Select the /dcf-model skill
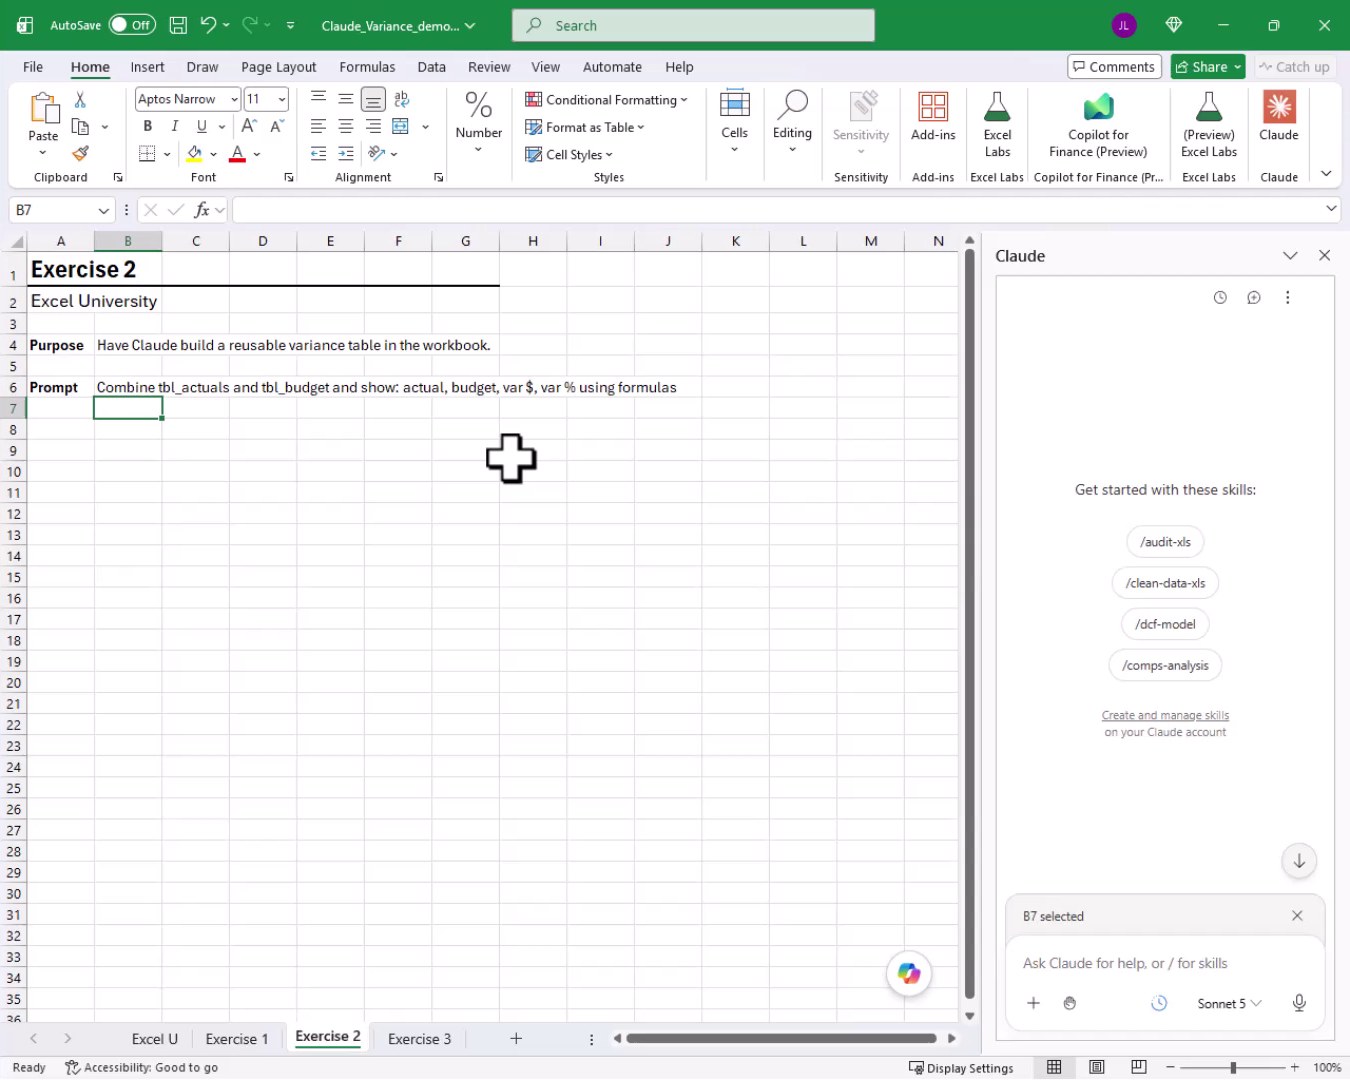The height and width of the screenshot is (1080, 1350). 1165,624
